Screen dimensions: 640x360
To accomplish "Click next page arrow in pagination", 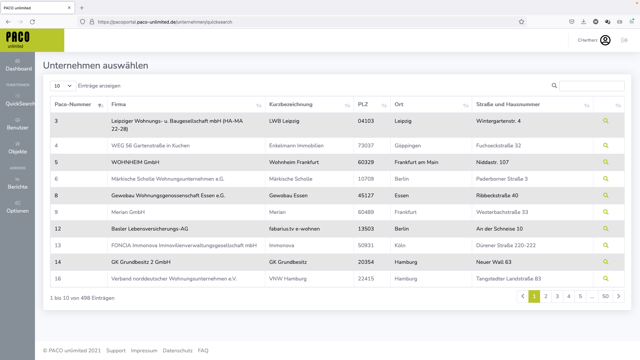I will click(x=618, y=296).
